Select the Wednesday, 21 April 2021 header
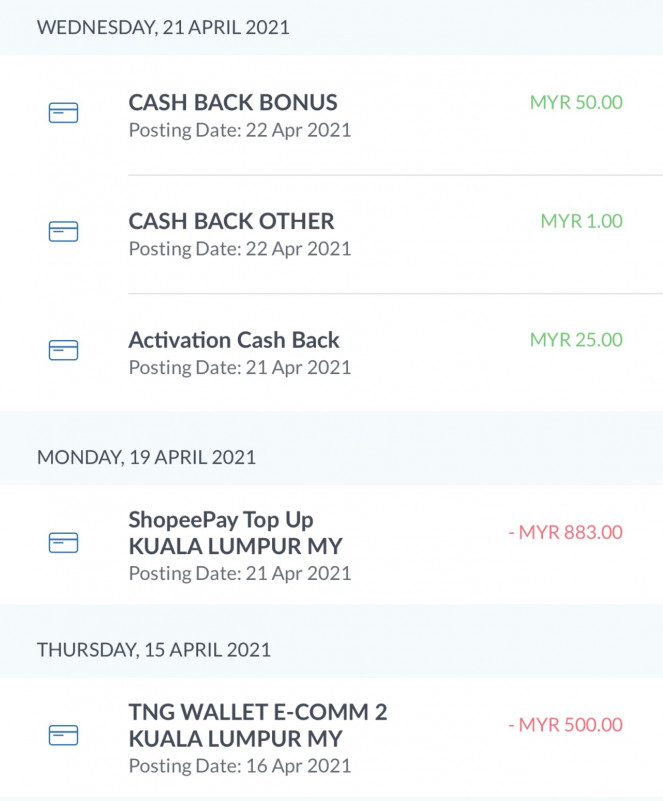Screen dimensions: 663x801 (163, 28)
